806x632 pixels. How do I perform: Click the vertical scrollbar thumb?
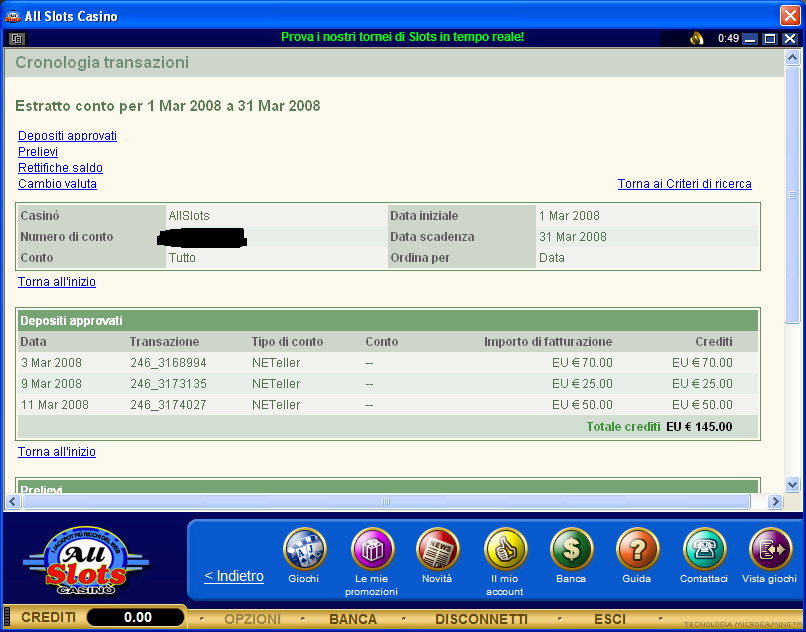[x=792, y=194]
